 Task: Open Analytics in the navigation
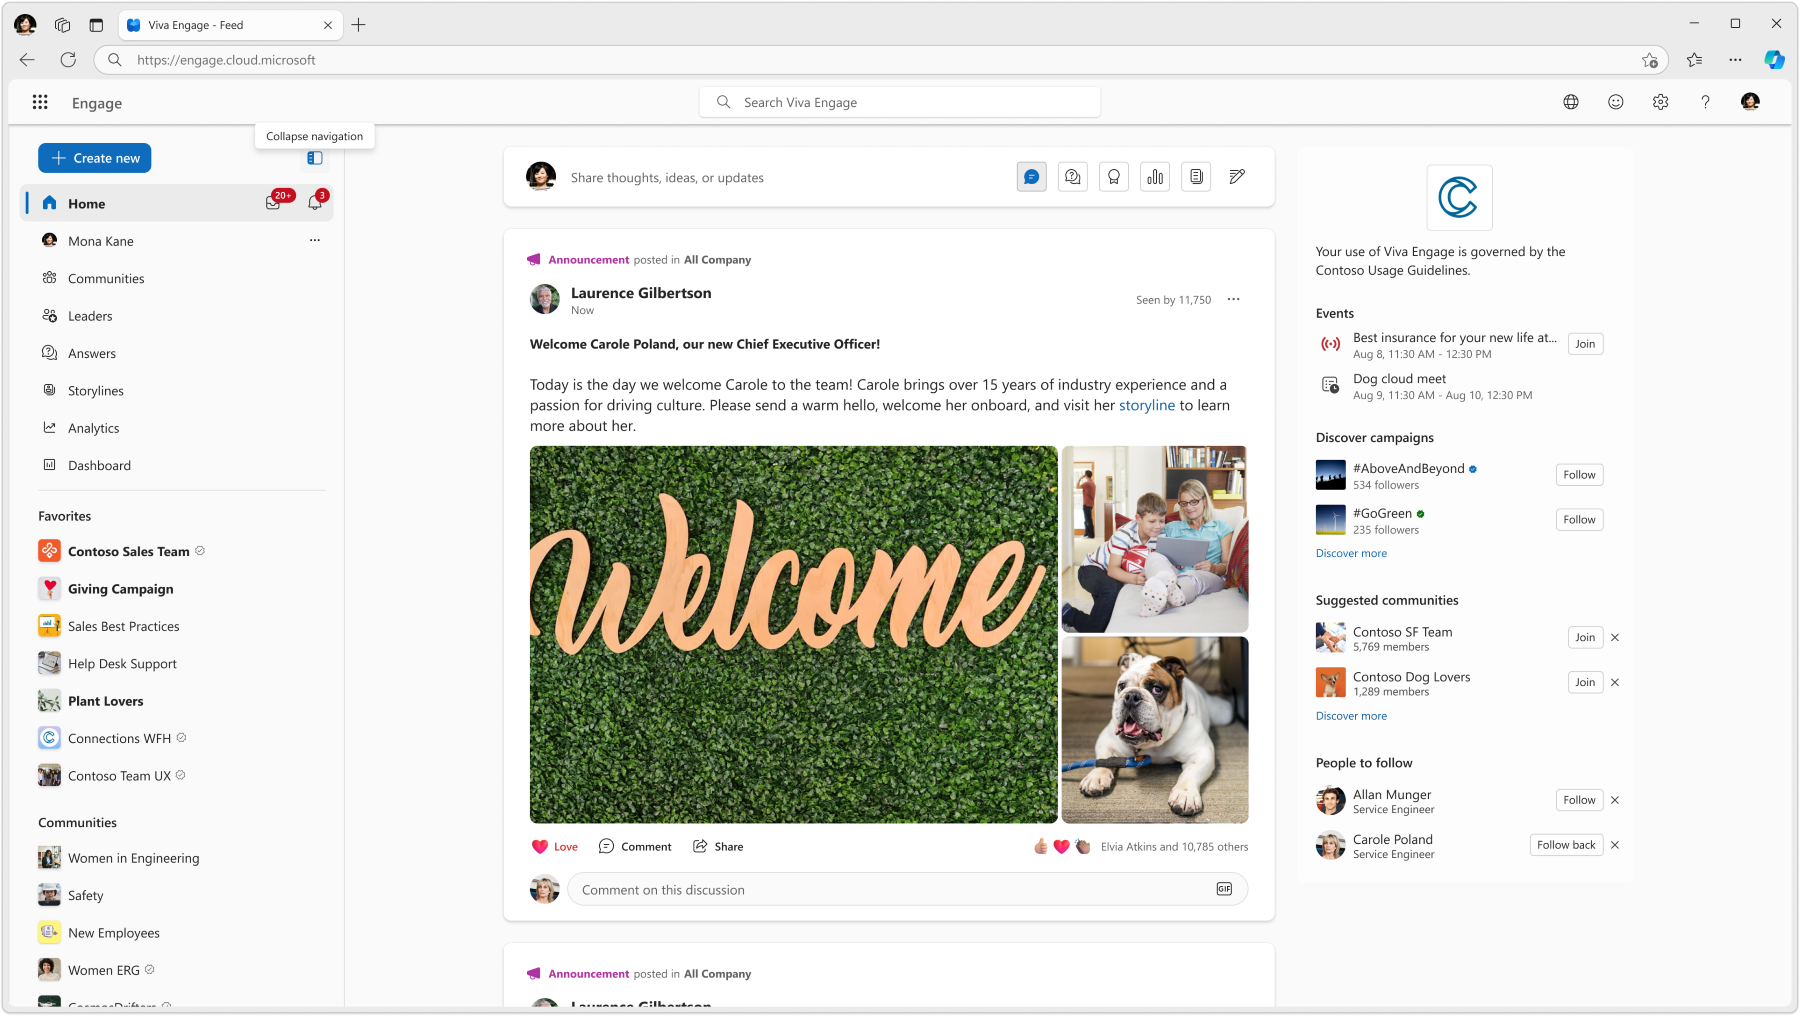(177, 428)
